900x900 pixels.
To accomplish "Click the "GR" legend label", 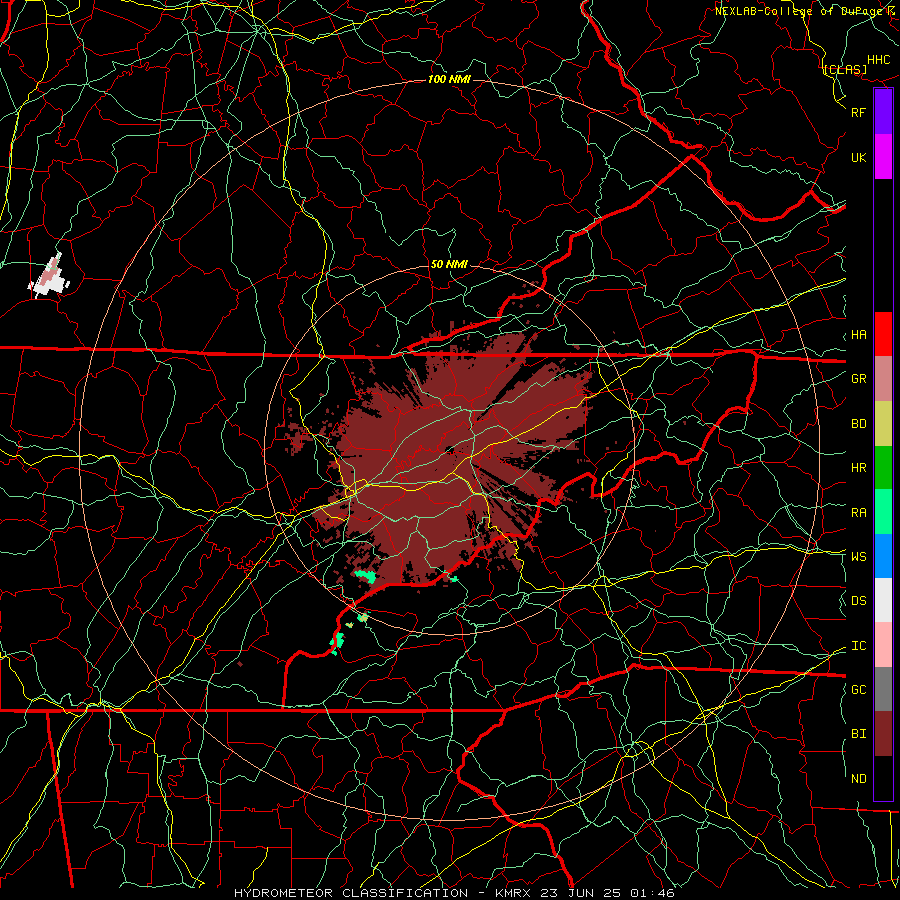I will tap(859, 378).
